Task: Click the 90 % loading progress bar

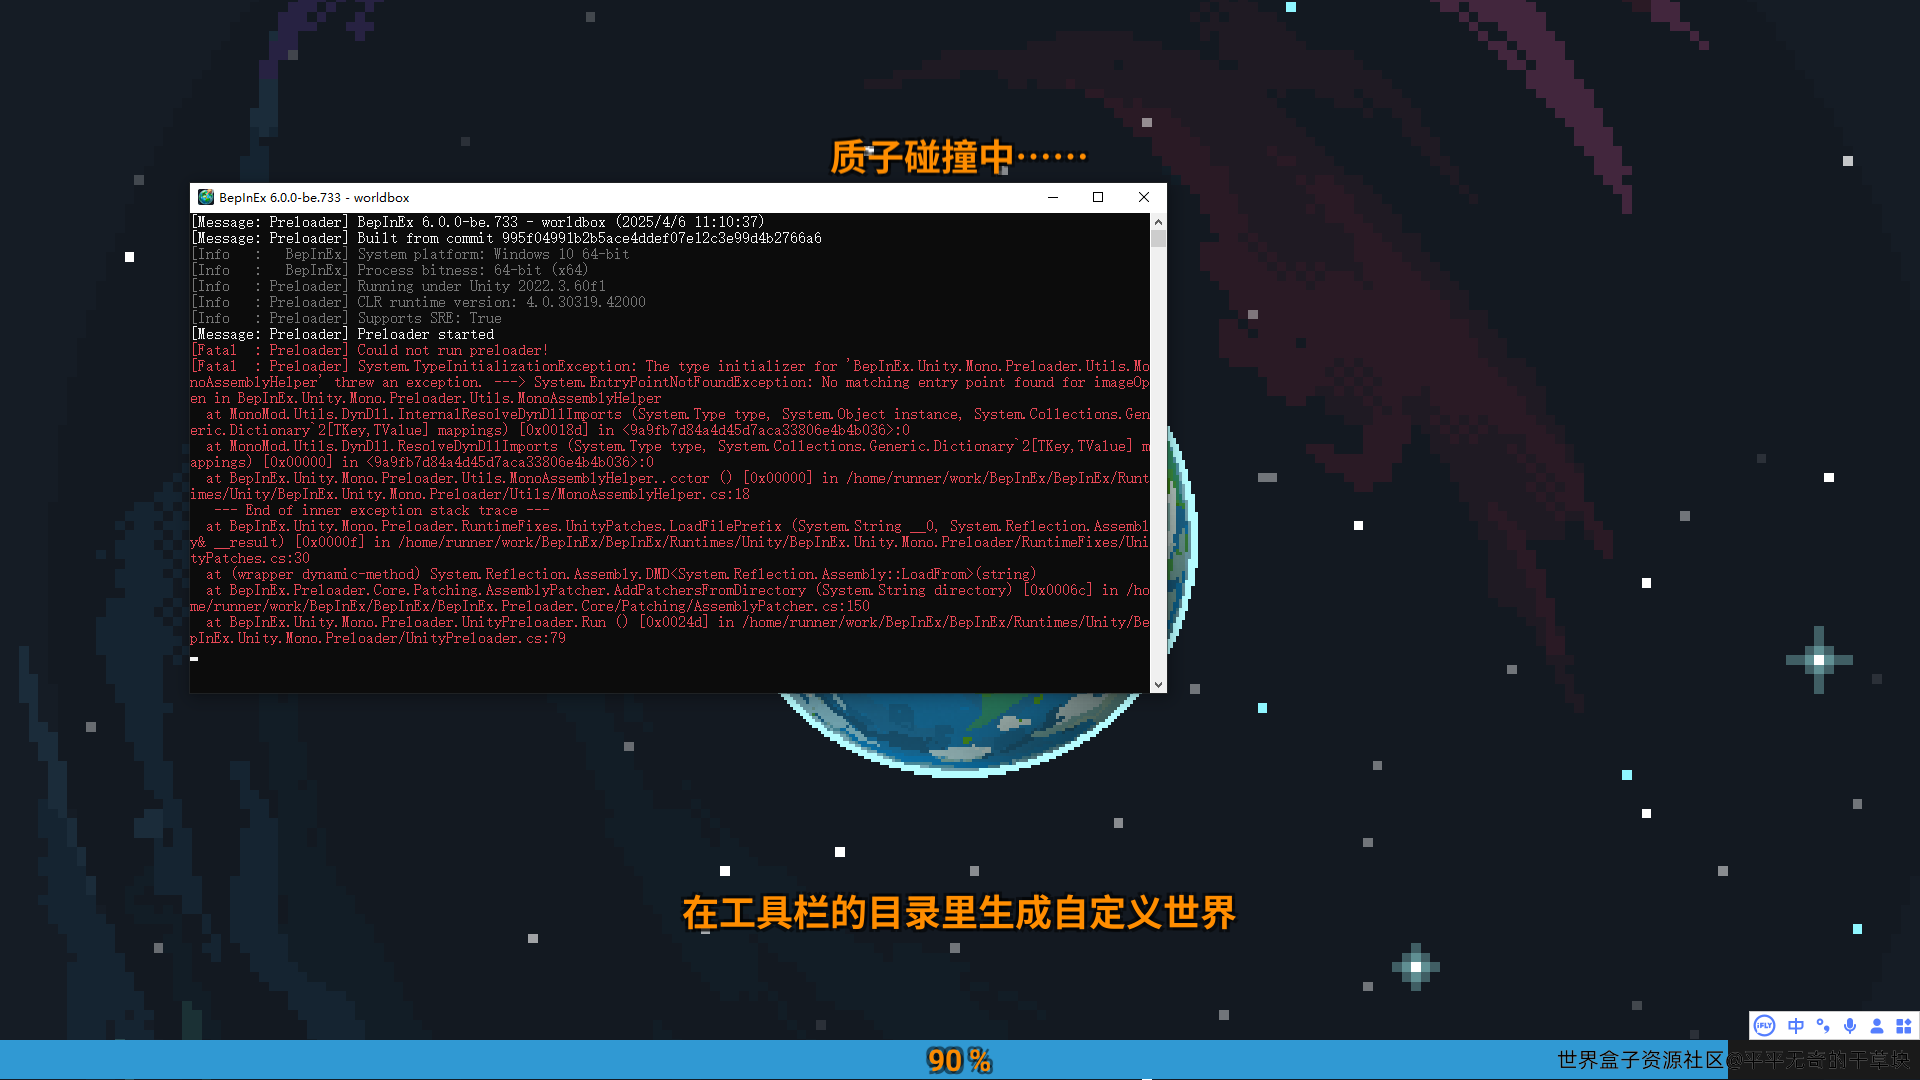Action: (960, 1060)
